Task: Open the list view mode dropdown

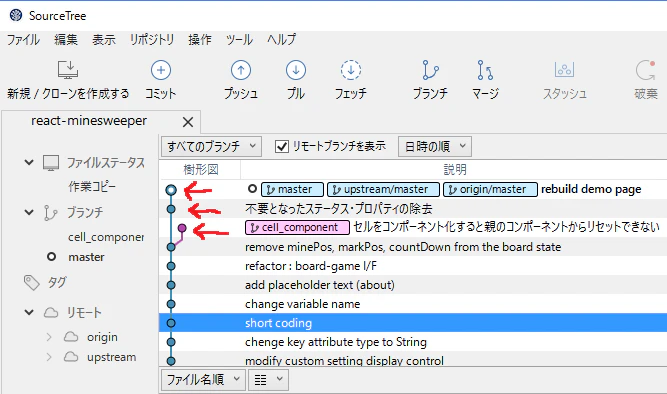Action: (x=268, y=380)
